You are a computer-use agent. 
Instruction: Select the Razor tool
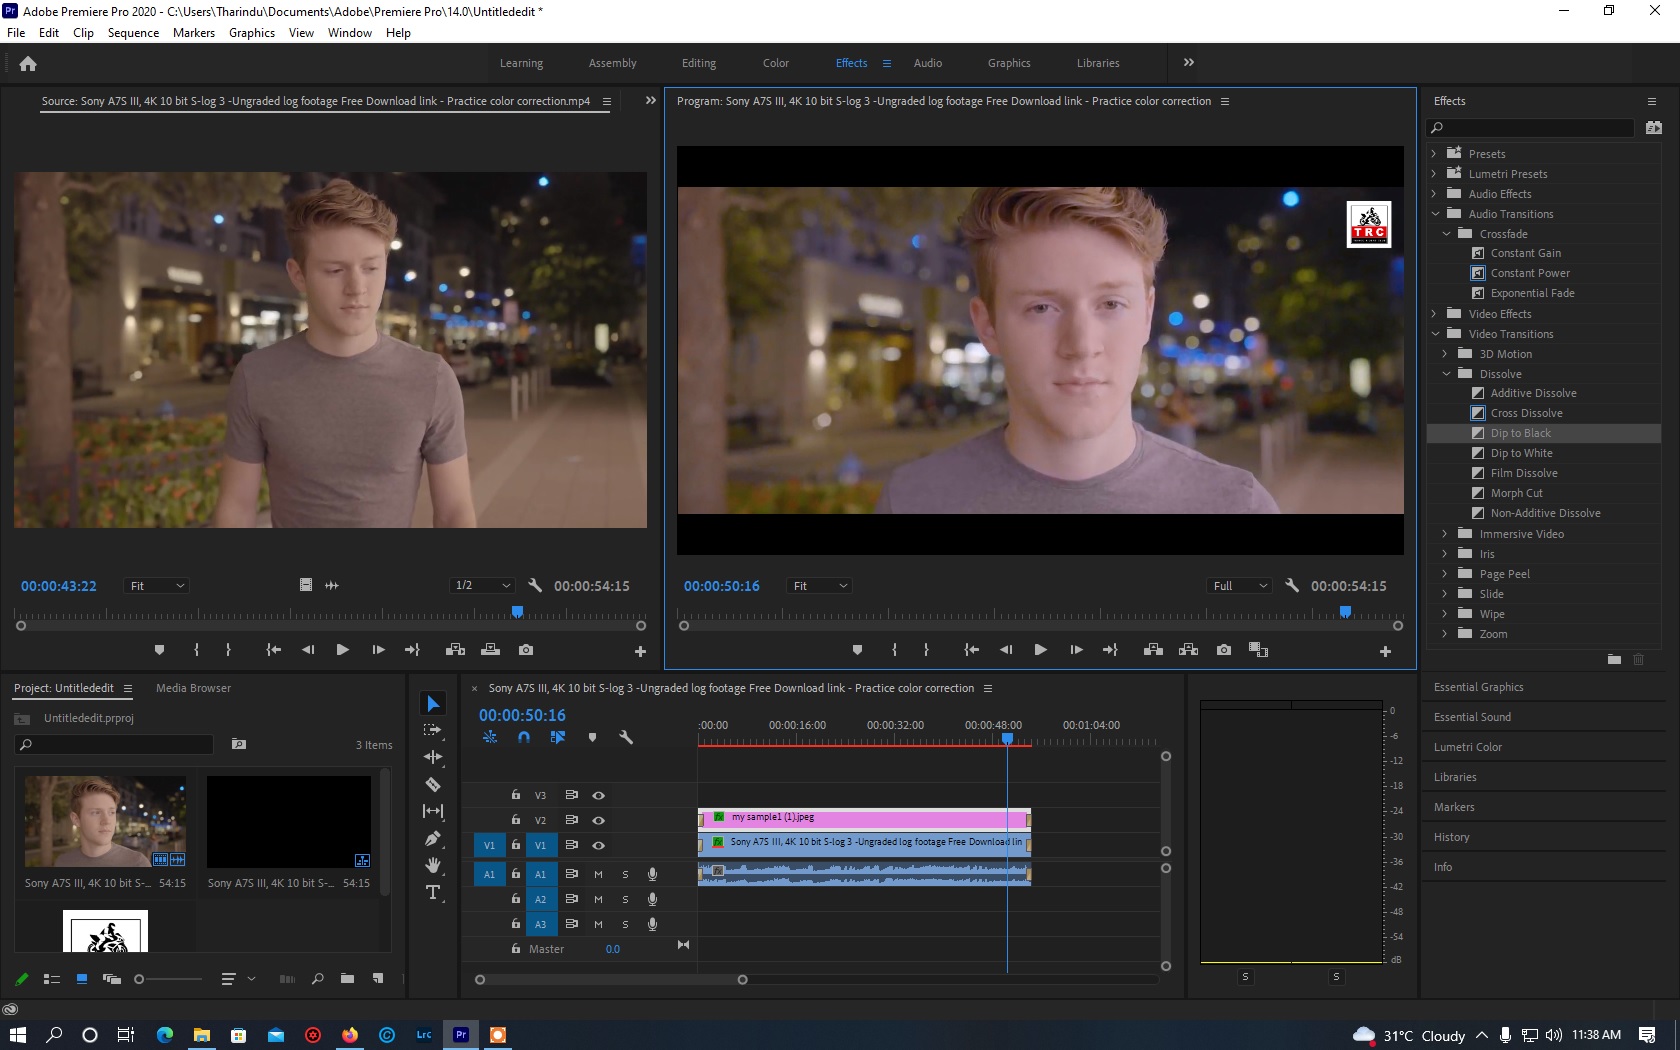(433, 785)
